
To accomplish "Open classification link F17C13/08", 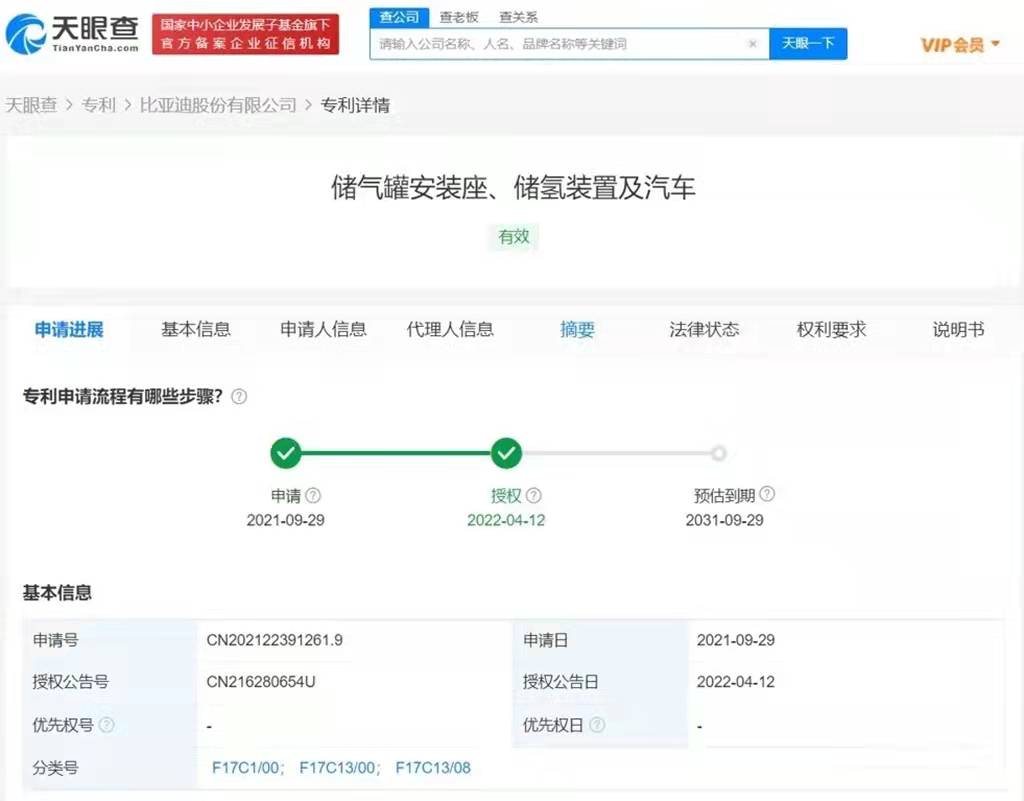I will [x=433, y=768].
